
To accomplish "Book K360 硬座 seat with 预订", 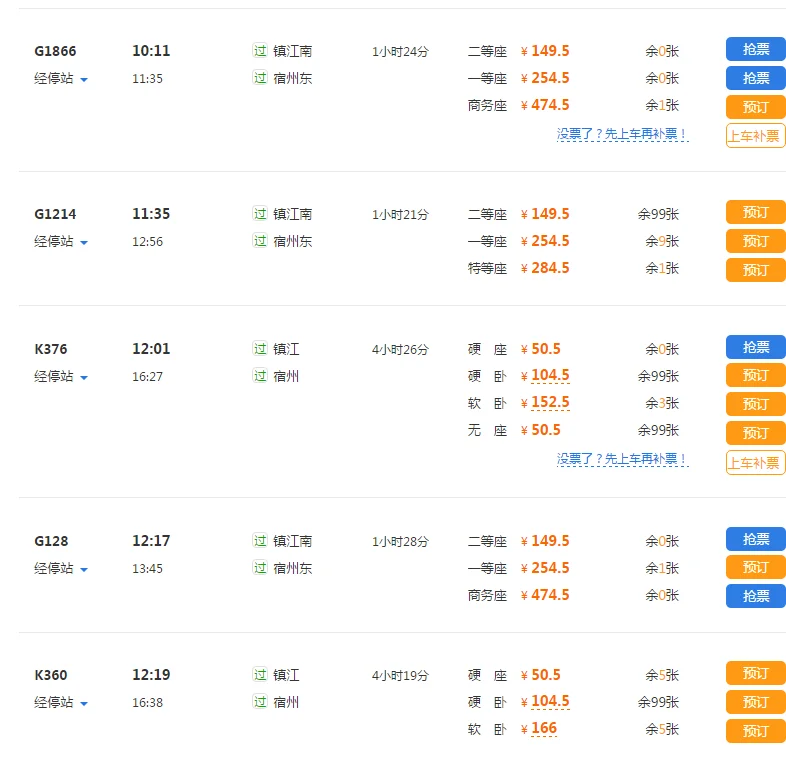I will (755, 673).
